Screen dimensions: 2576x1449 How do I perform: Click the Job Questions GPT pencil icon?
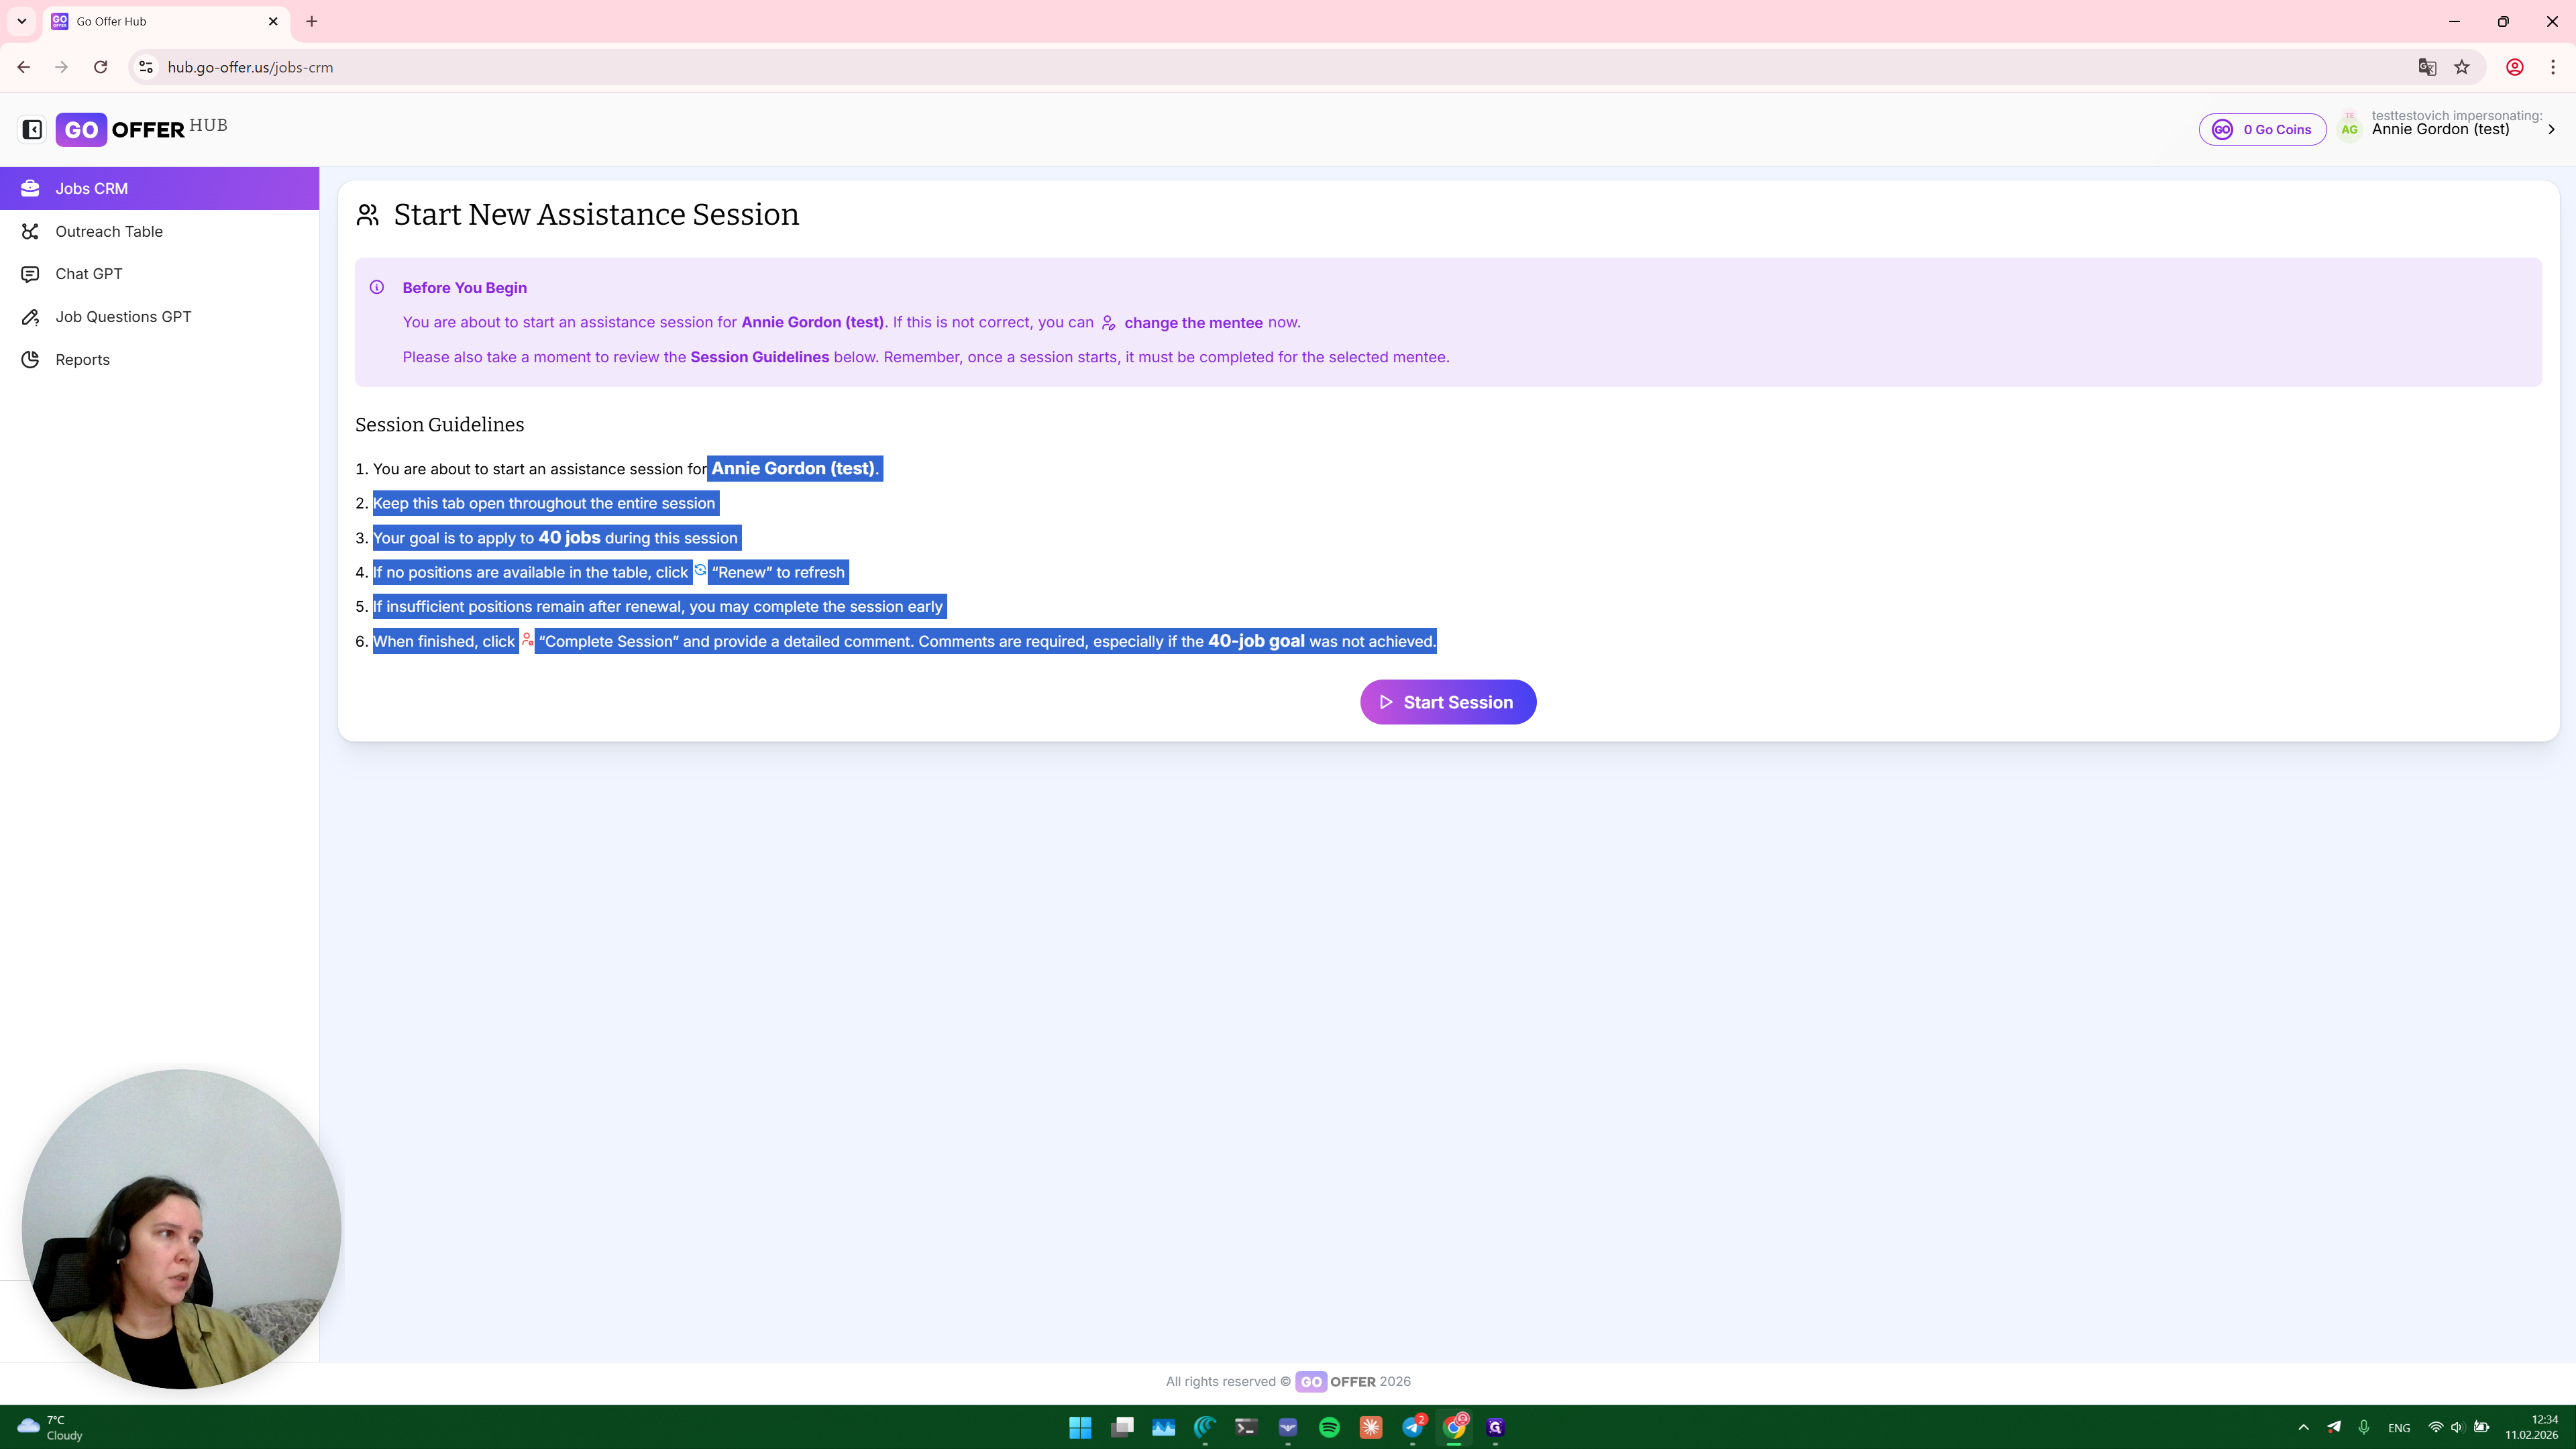pos(30,317)
